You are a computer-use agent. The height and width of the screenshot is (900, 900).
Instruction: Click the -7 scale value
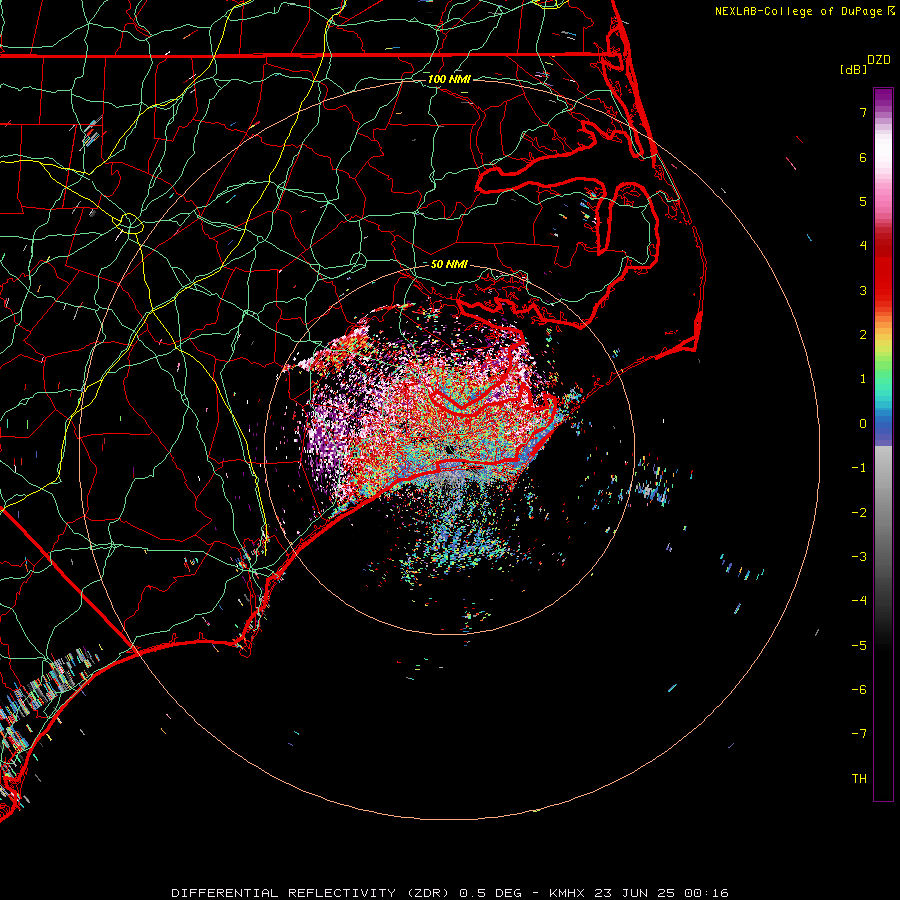[859, 734]
